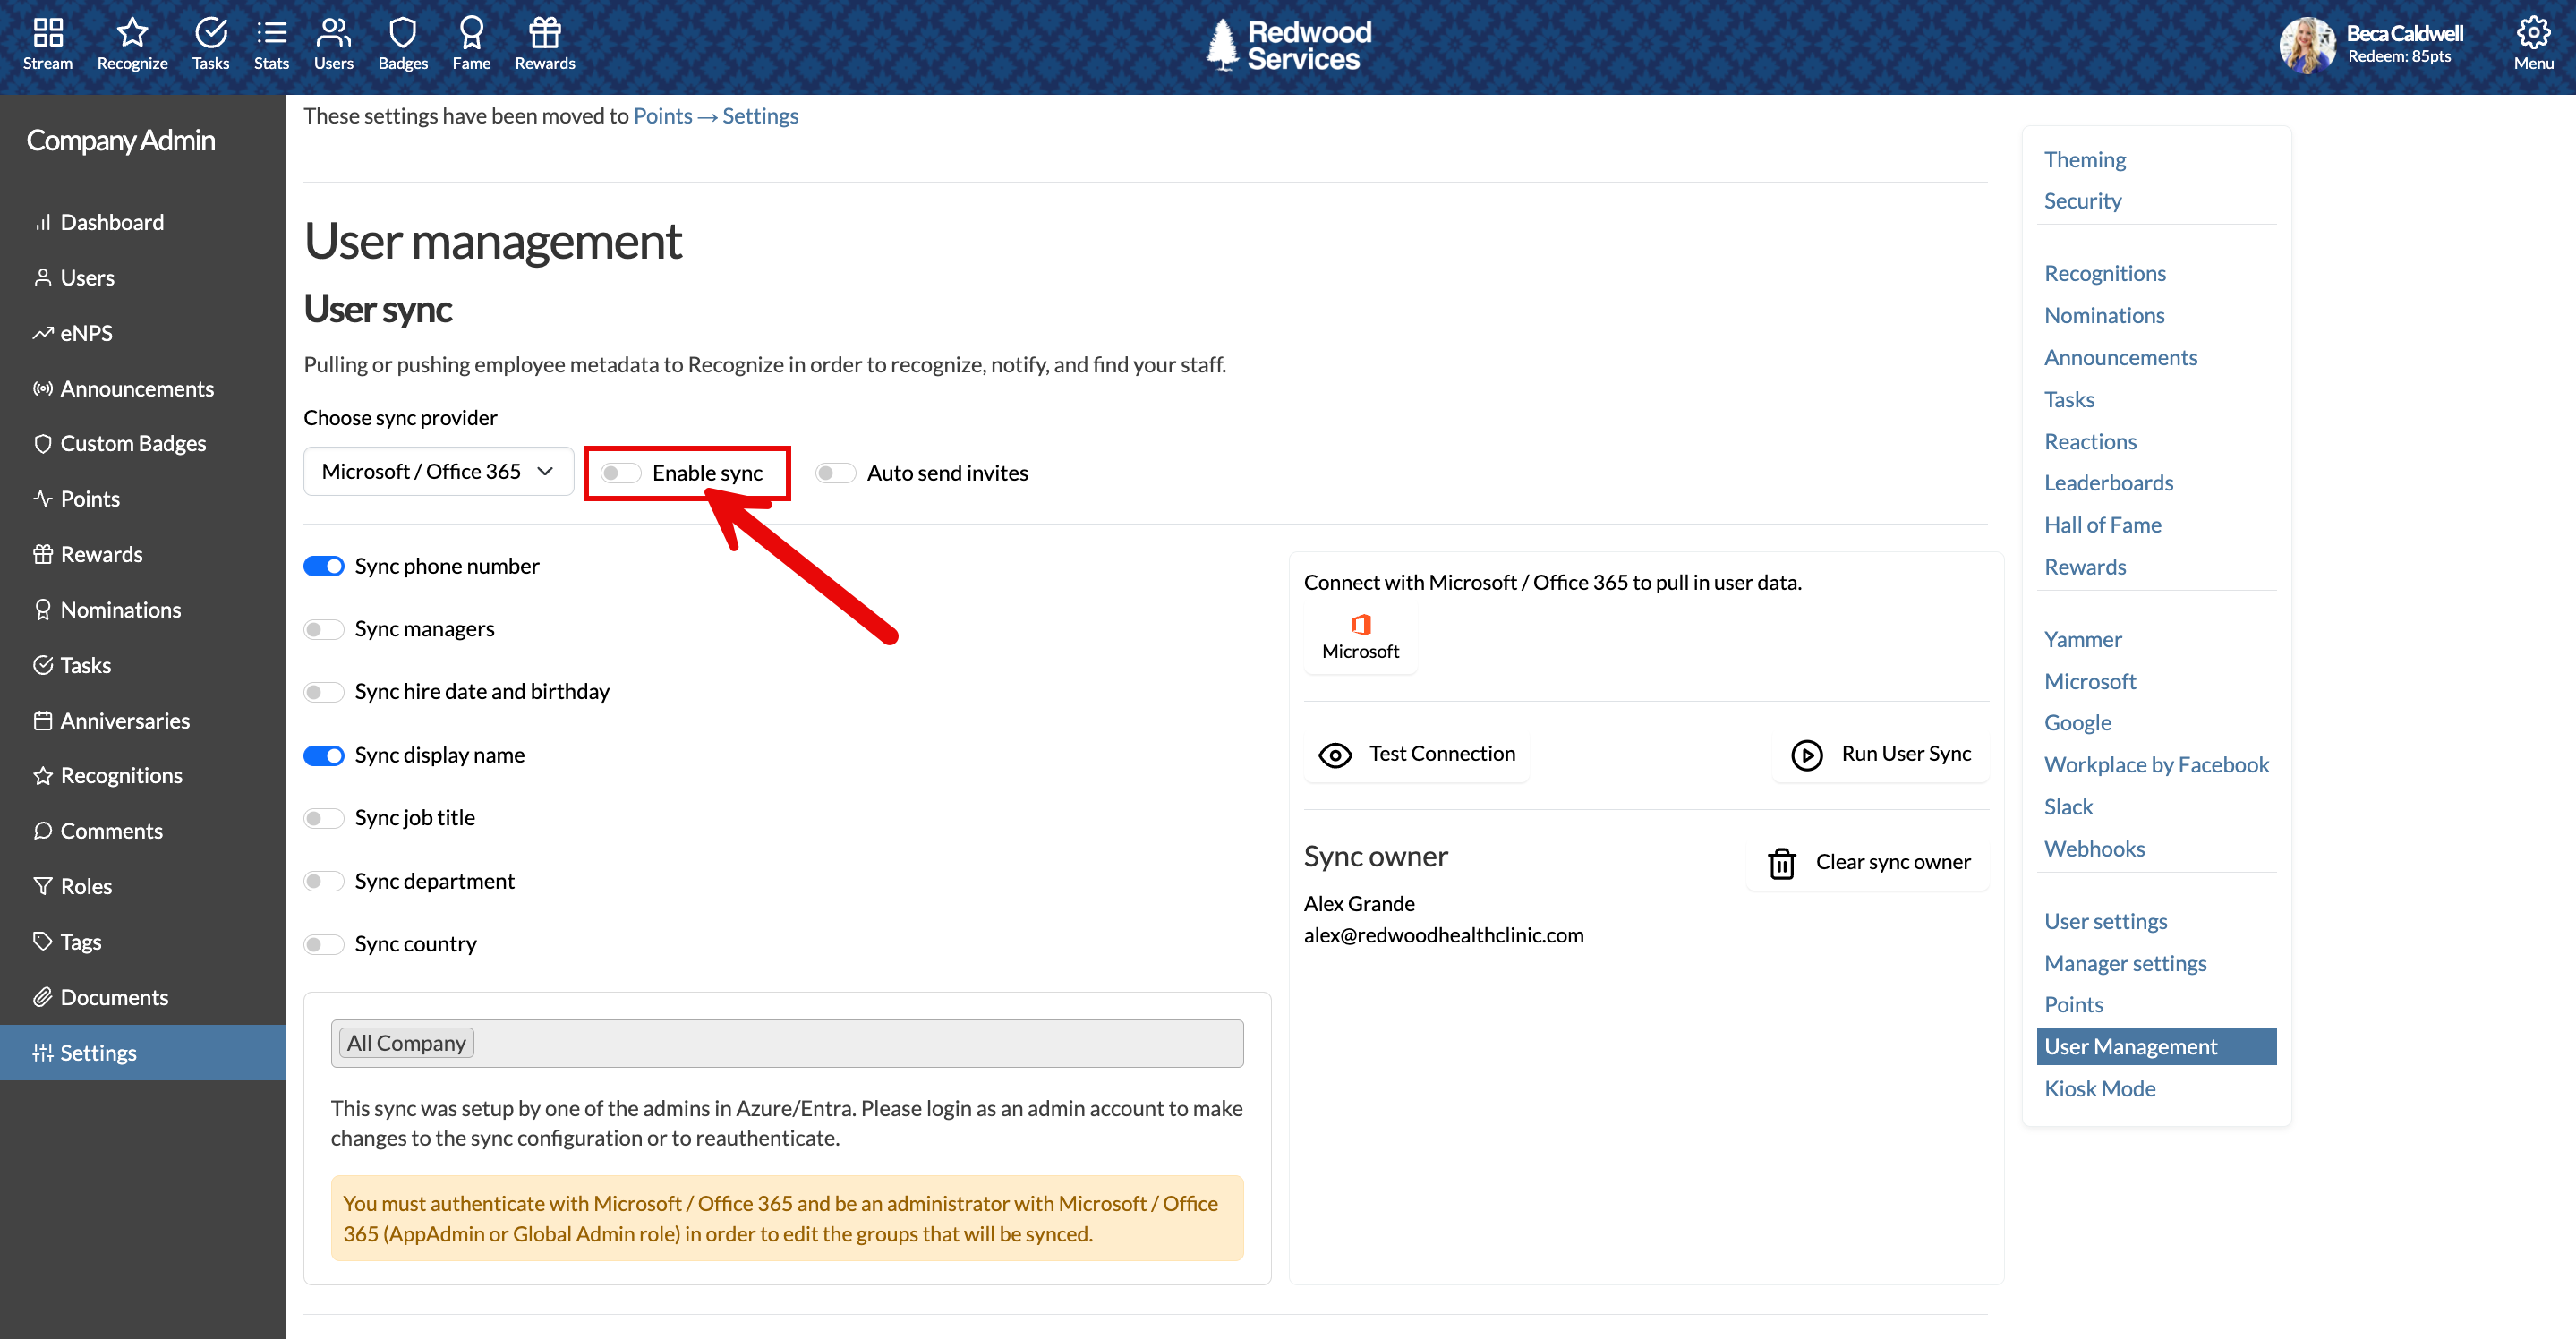
Task: Click Beca Caldwell profile avatar
Action: [2307, 45]
